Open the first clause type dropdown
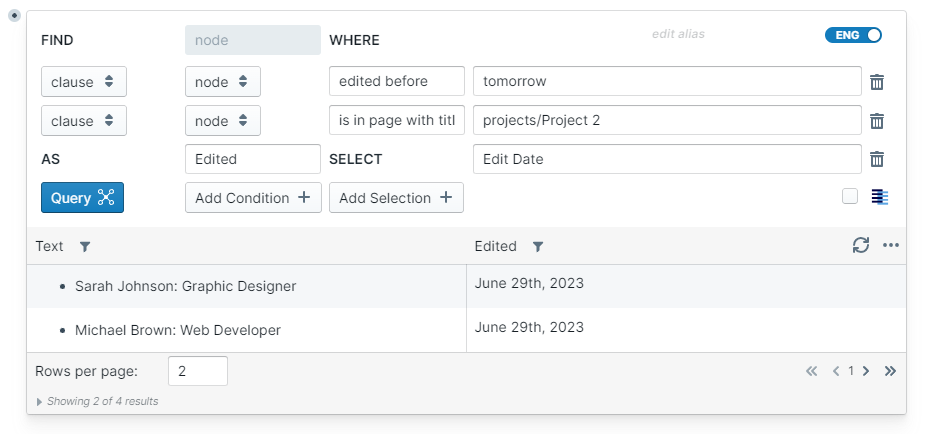 click(84, 82)
